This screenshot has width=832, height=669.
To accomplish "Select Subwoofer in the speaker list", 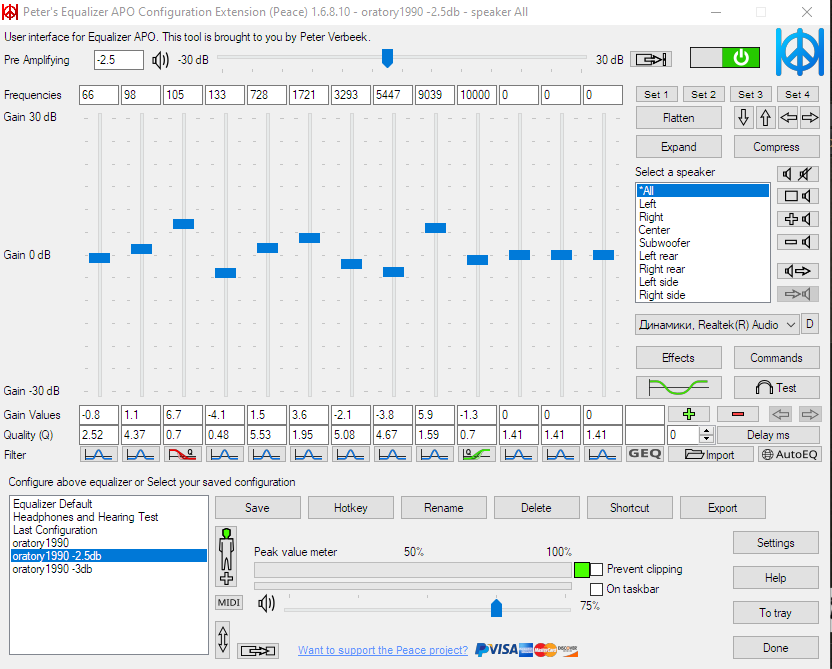I will 703,243.
